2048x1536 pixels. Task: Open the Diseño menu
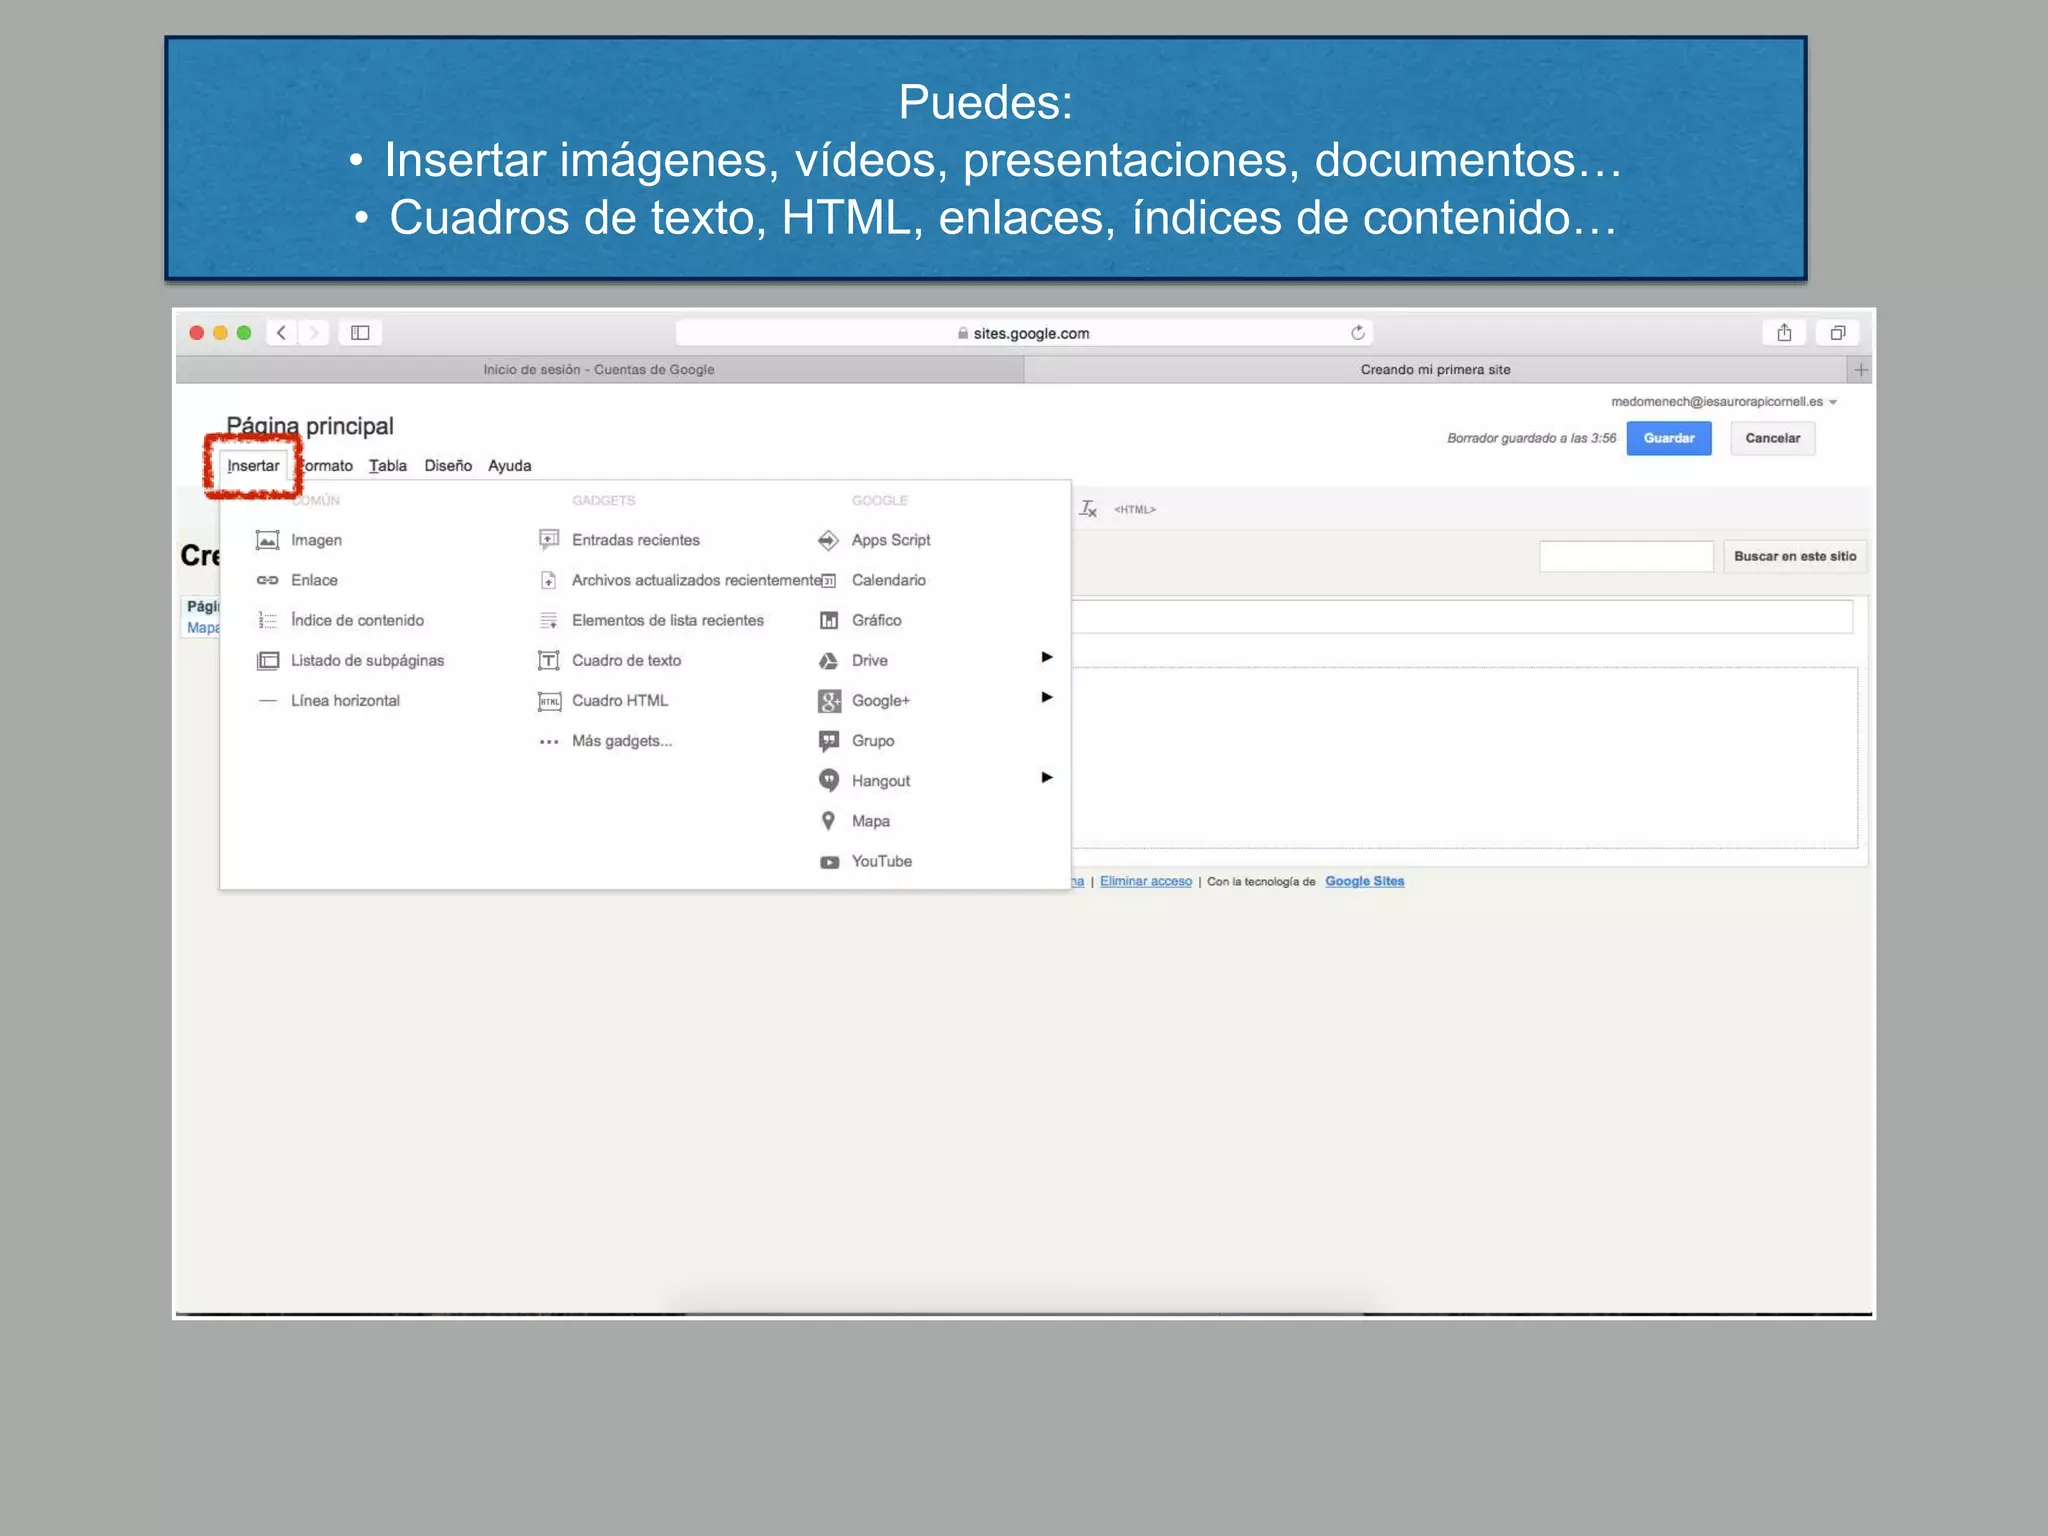[x=448, y=466]
